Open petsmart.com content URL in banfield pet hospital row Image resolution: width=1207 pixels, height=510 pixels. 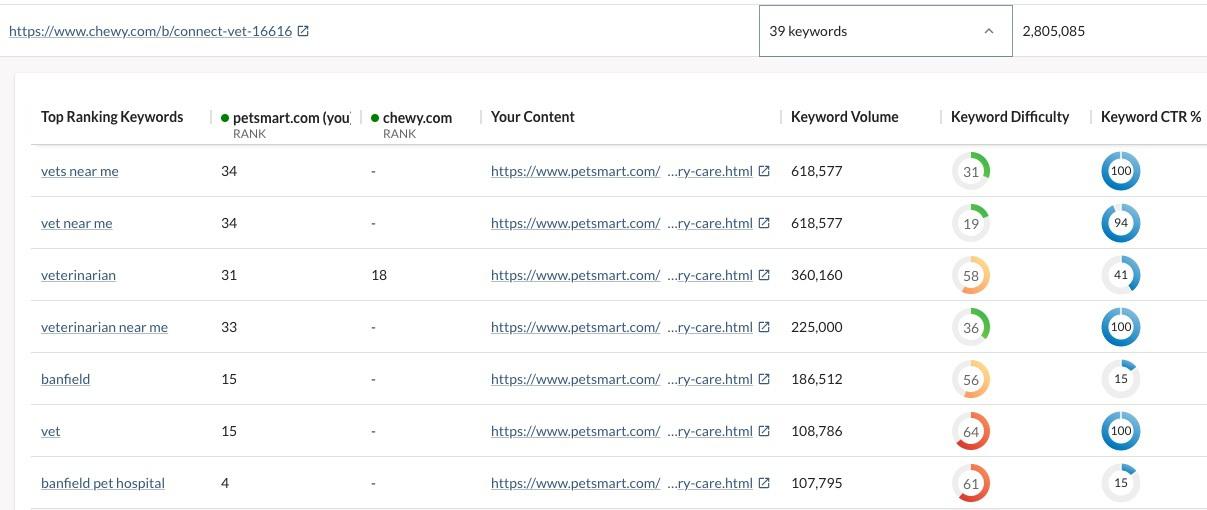(621, 483)
